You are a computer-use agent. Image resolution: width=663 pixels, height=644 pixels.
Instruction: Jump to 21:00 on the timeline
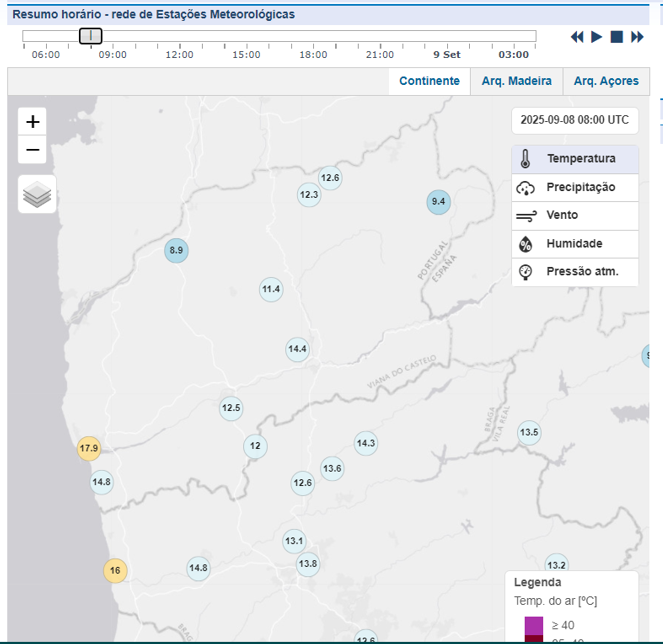[x=380, y=55]
